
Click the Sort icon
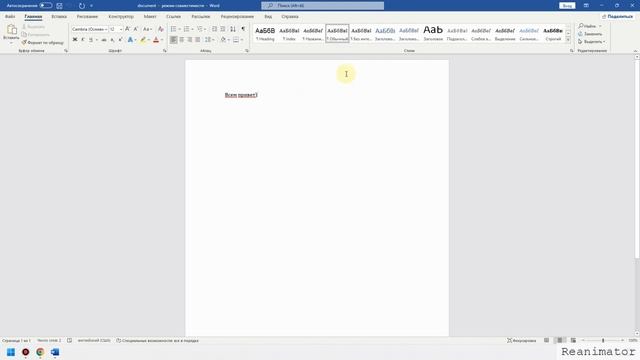233,29
